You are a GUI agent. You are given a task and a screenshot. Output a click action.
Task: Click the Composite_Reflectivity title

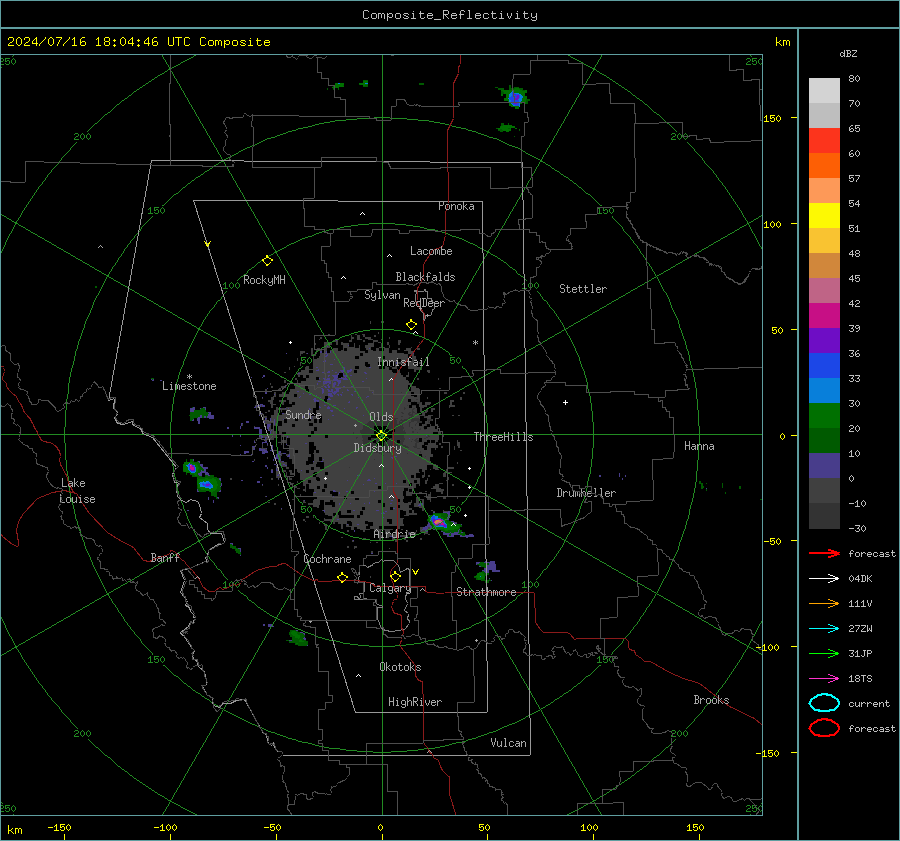pyautogui.click(x=449, y=15)
